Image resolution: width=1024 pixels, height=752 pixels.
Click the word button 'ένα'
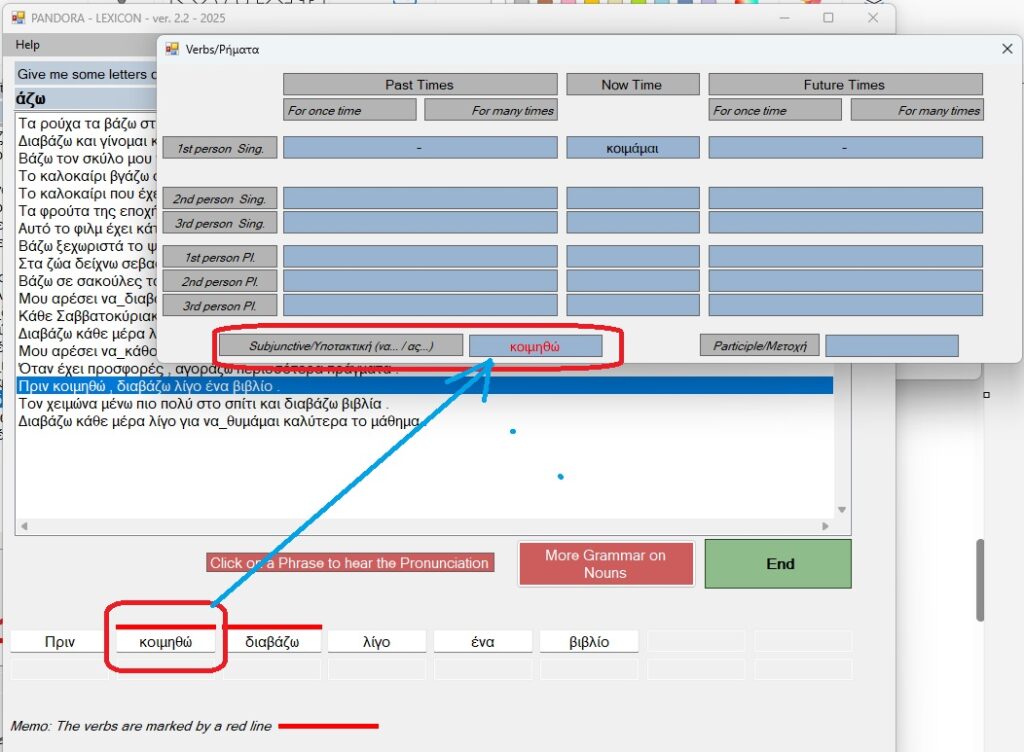(483, 642)
